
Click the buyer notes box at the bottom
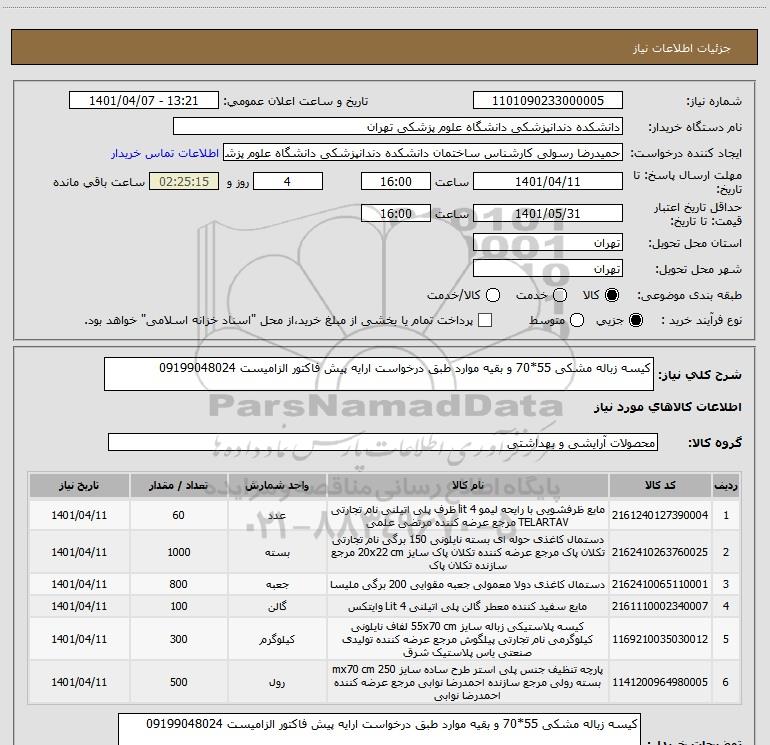point(380,729)
